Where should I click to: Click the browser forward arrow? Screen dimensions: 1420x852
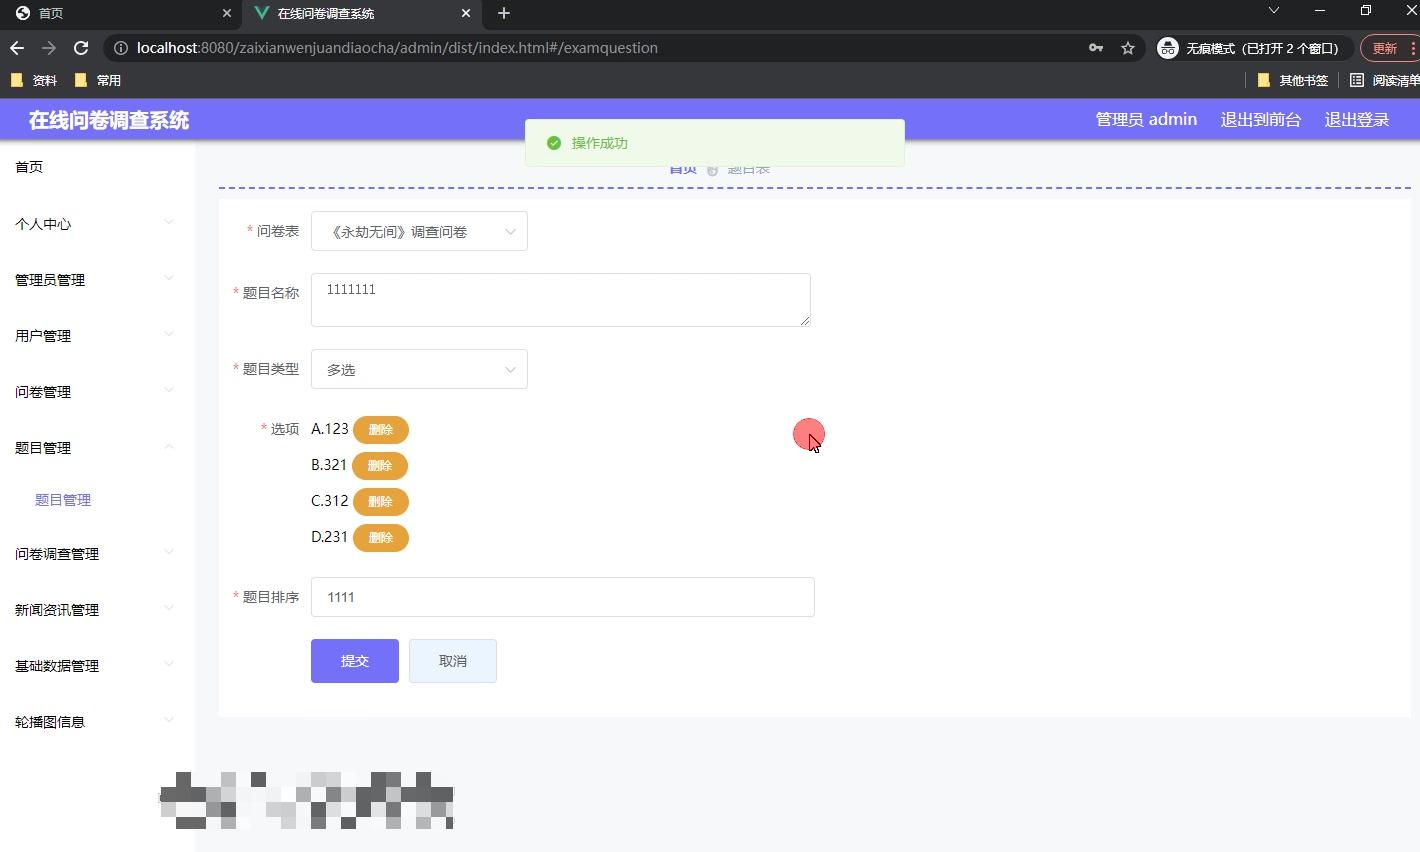pyautogui.click(x=48, y=47)
